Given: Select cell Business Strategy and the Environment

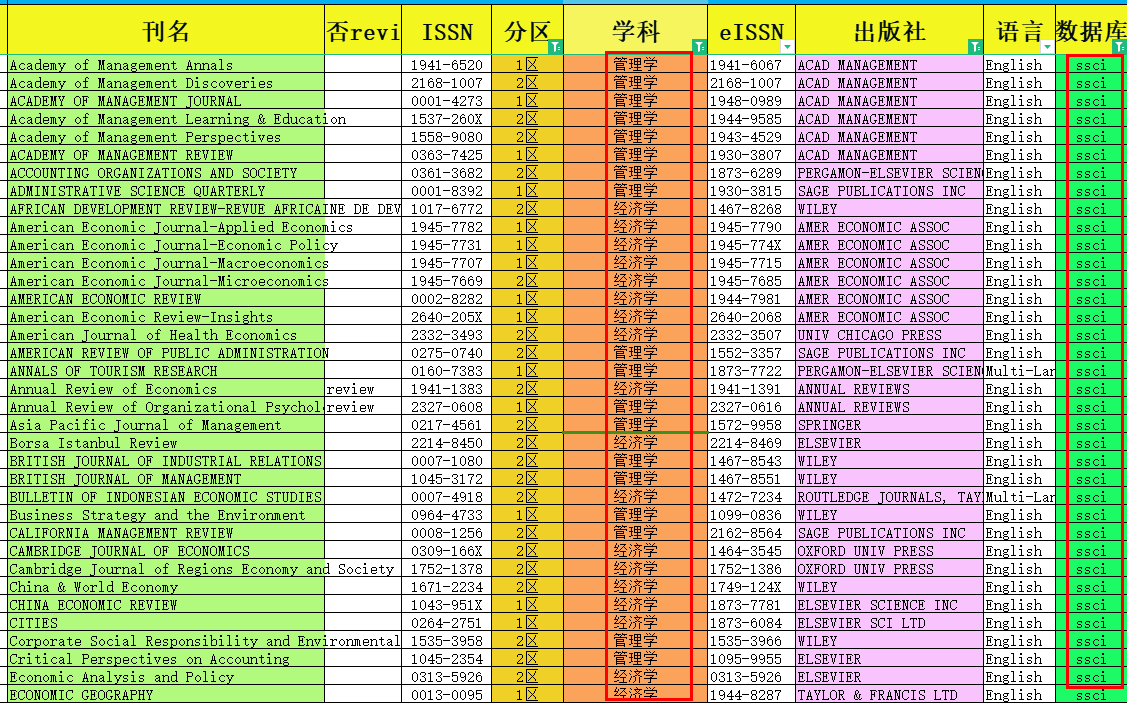Looking at the screenshot, I should coord(166,515).
